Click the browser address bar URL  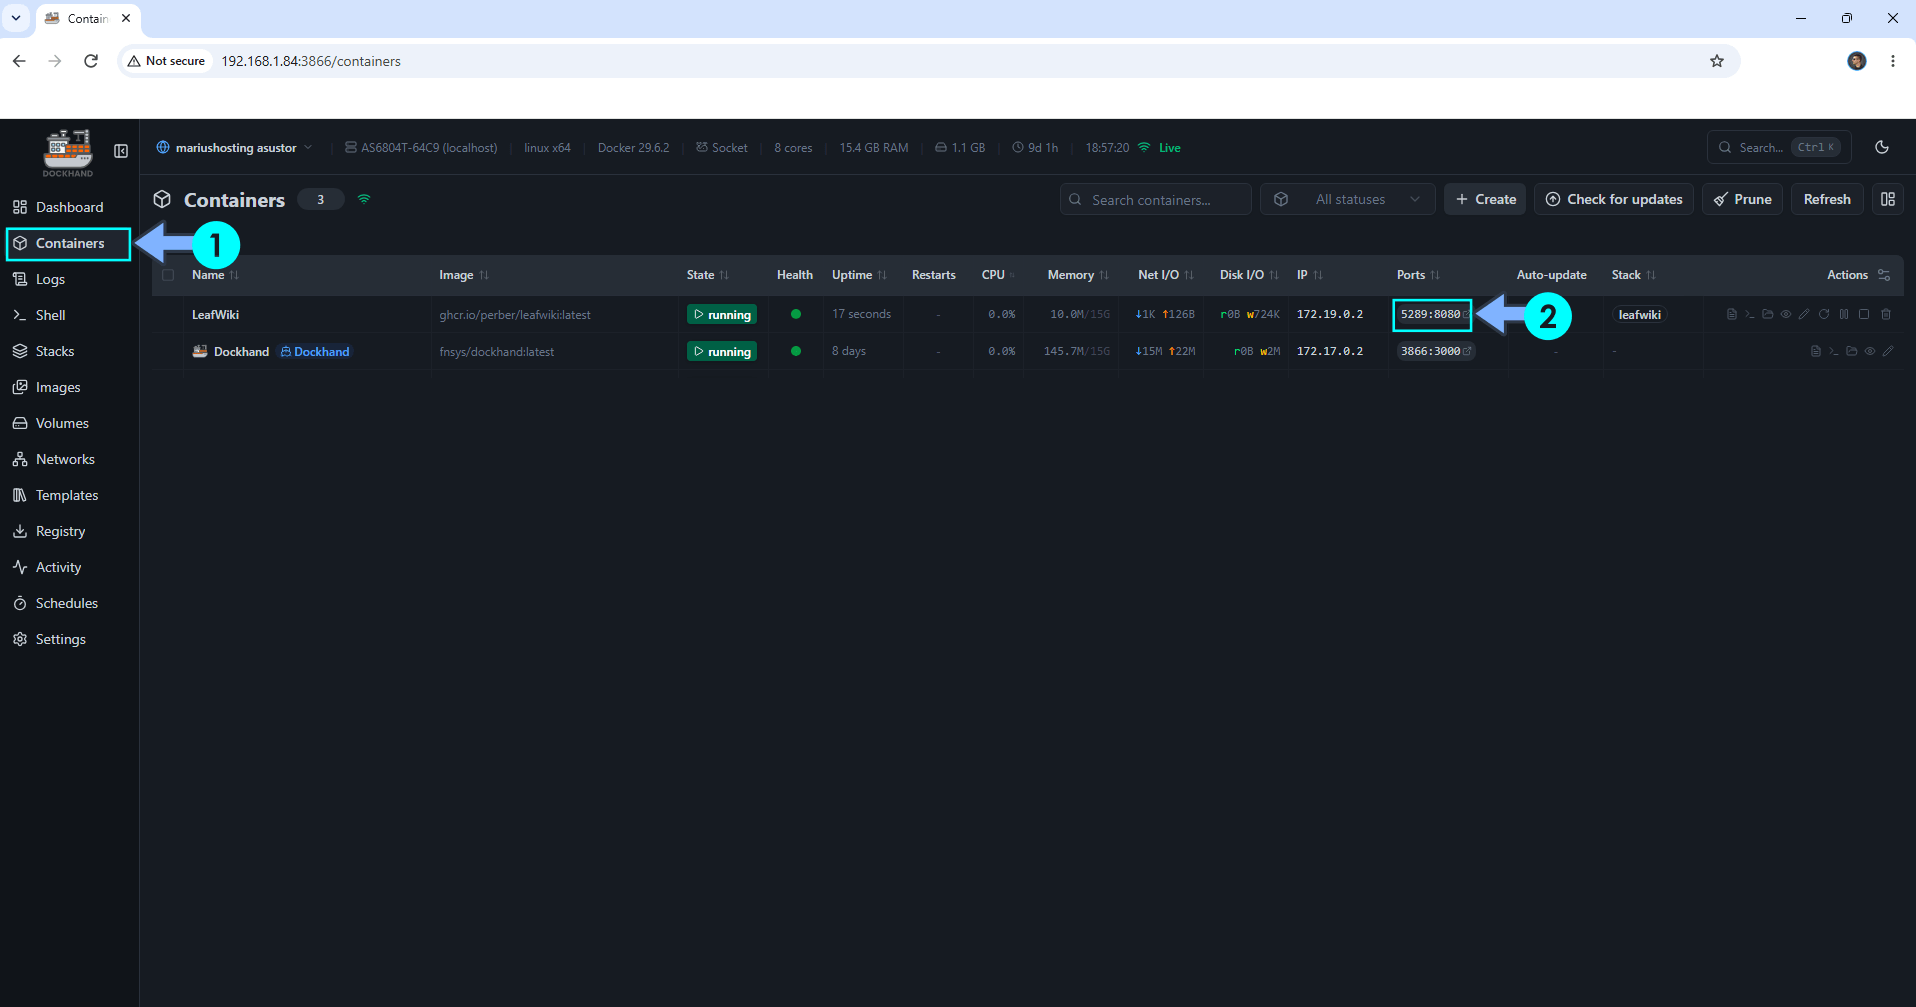click(x=311, y=61)
